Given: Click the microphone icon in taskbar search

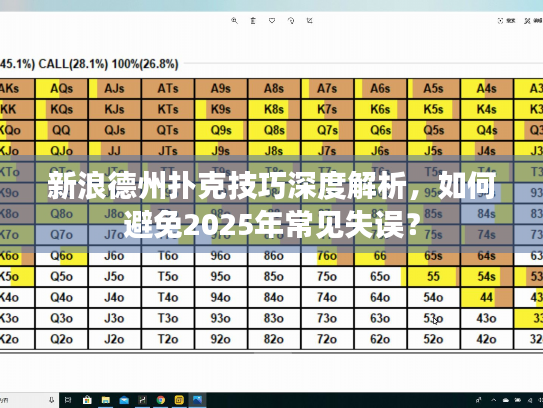Looking at the screenshot, I should pyautogui.click(x=52, y=400).
